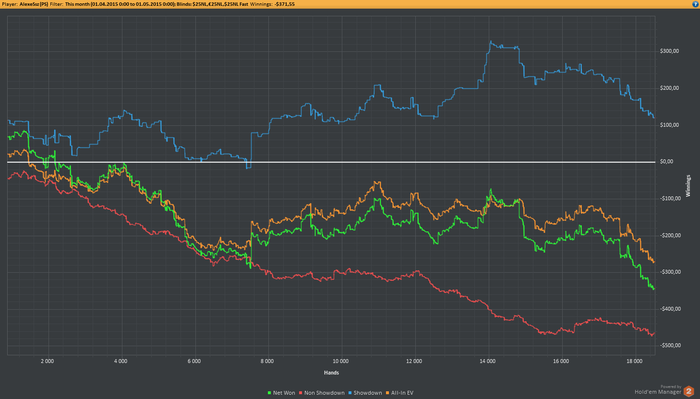The height and width of the screenshot is (399, 700).
Task: Click the $100,00 y-axis label
Action: click(x=669, y=125)
